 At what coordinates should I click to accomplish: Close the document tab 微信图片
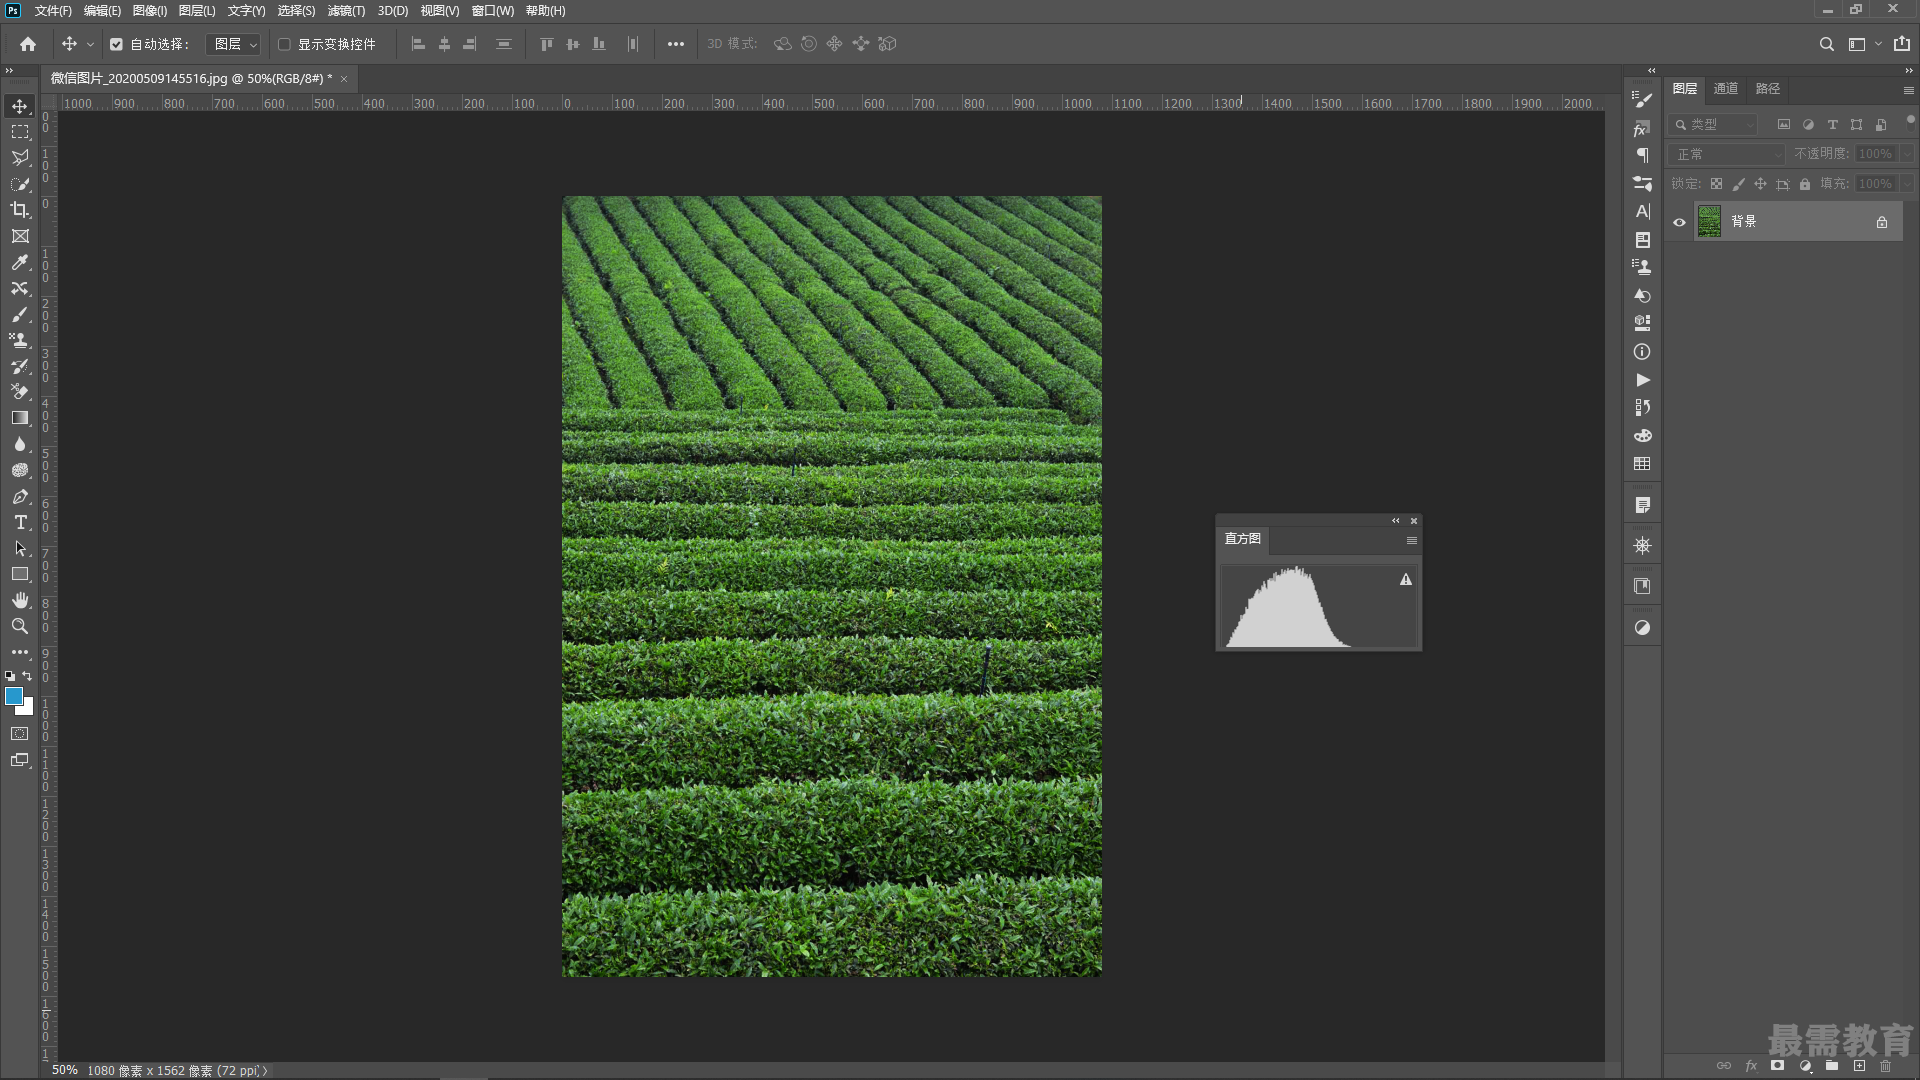(x=344, y=79)
